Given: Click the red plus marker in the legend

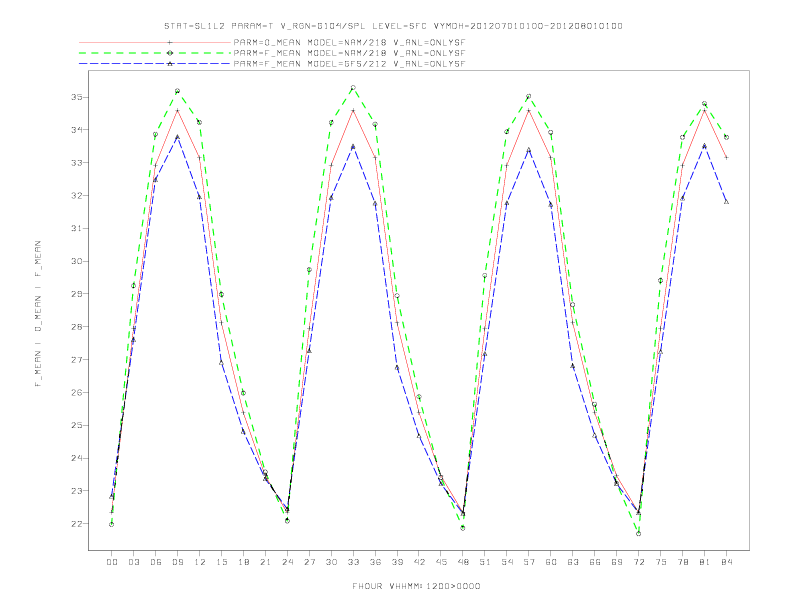Looking at the screenshot, I should point(170,42).
